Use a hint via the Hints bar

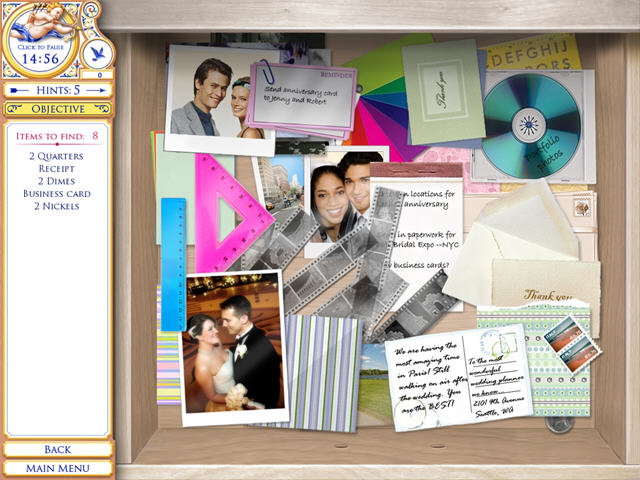(57, 90)
